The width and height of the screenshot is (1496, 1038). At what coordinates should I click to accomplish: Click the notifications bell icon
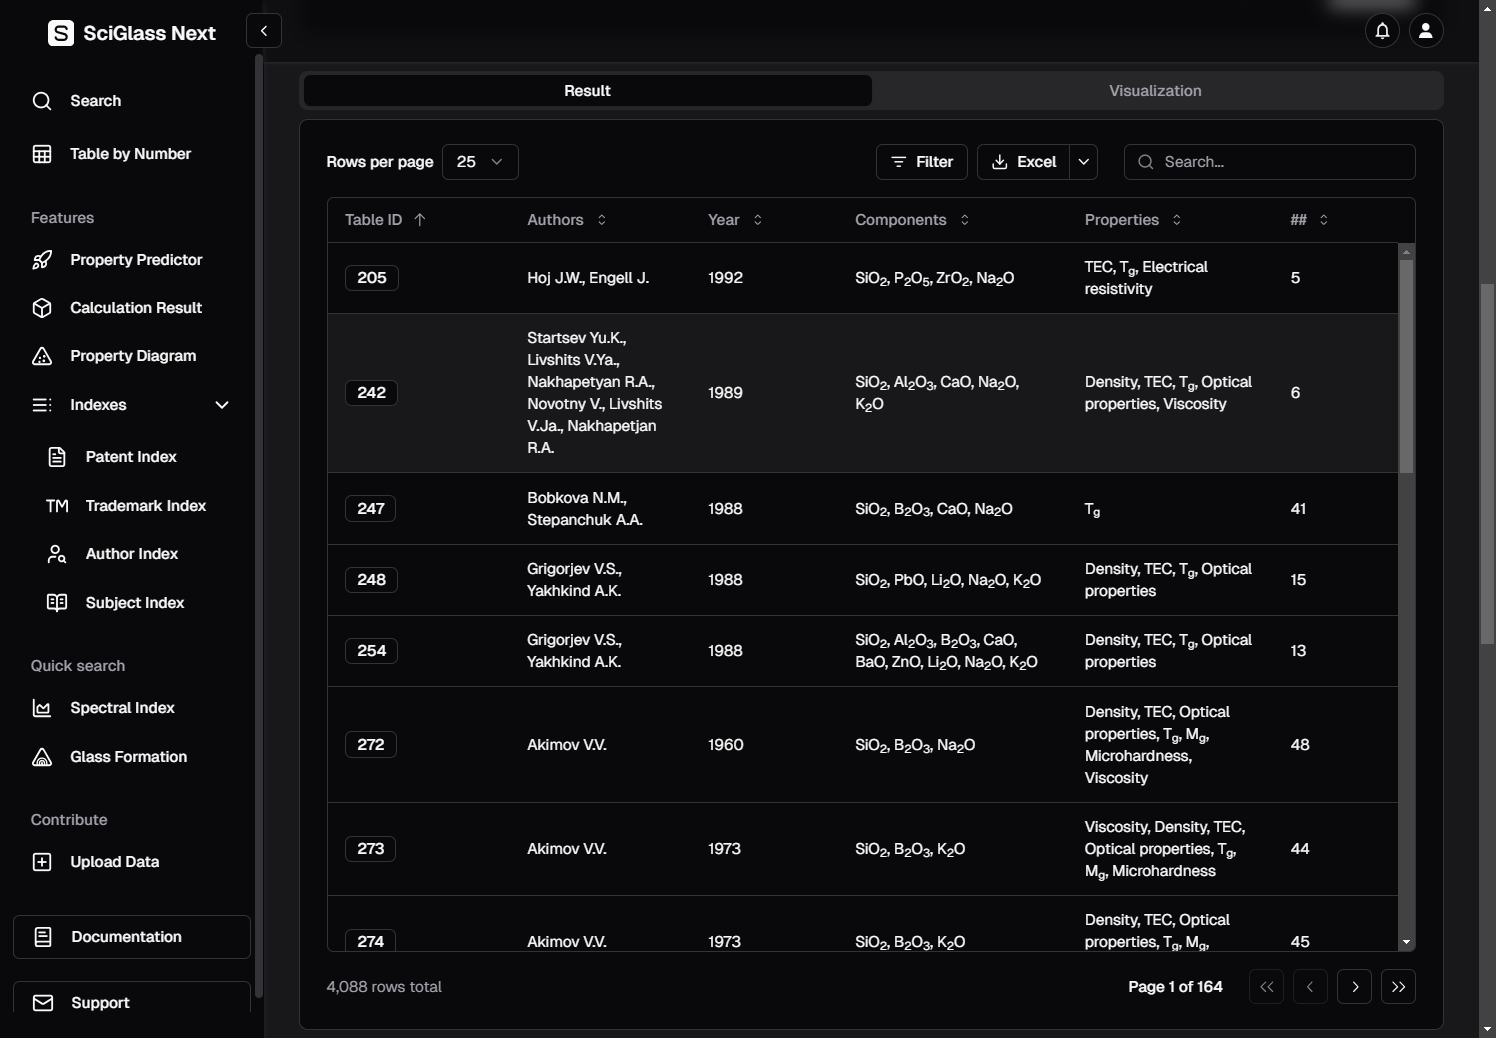point(1382,31)
